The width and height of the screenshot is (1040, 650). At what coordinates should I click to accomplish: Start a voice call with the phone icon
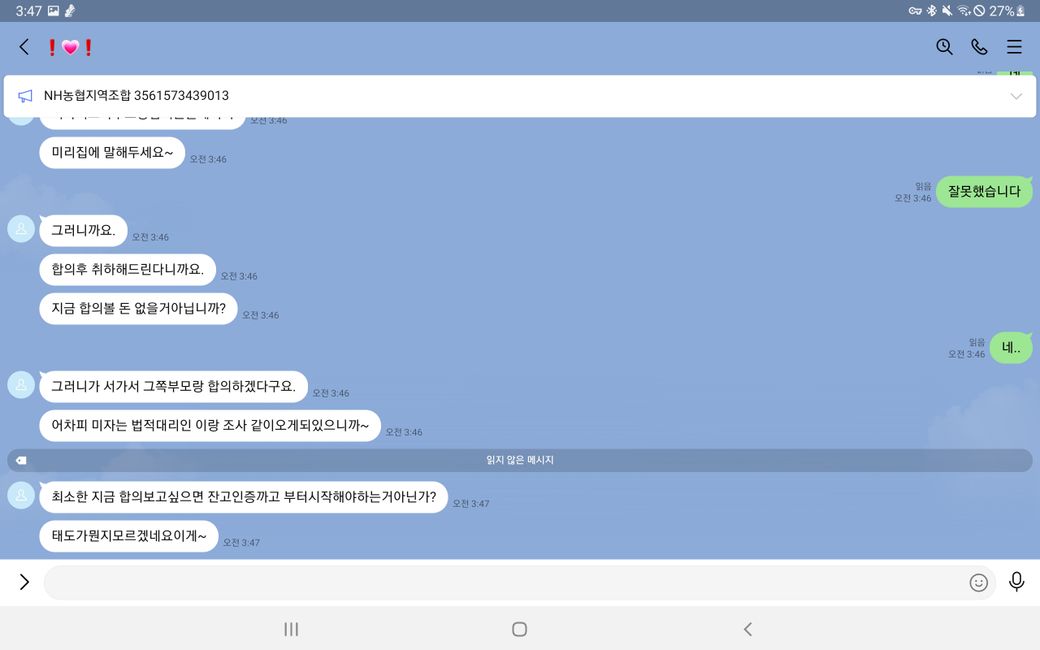(x=979, y=46)
